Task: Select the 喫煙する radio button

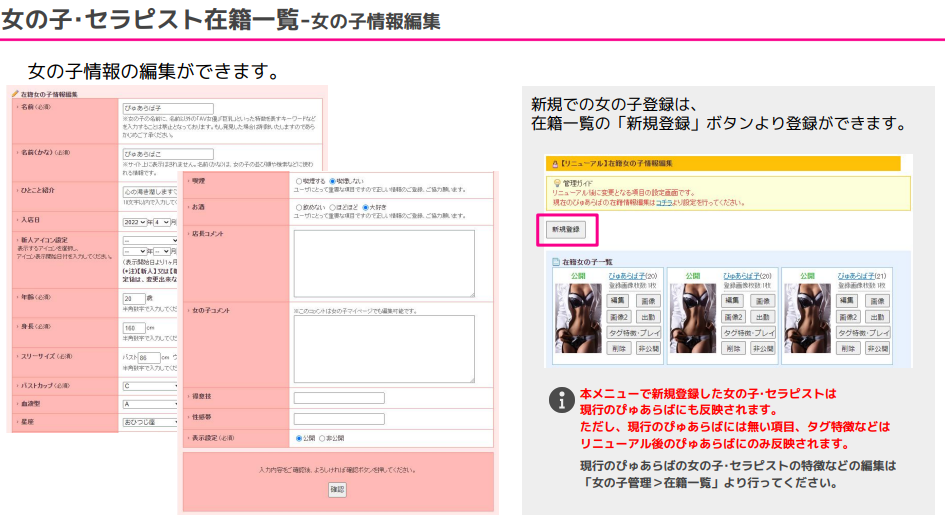Action: point(299,181)
